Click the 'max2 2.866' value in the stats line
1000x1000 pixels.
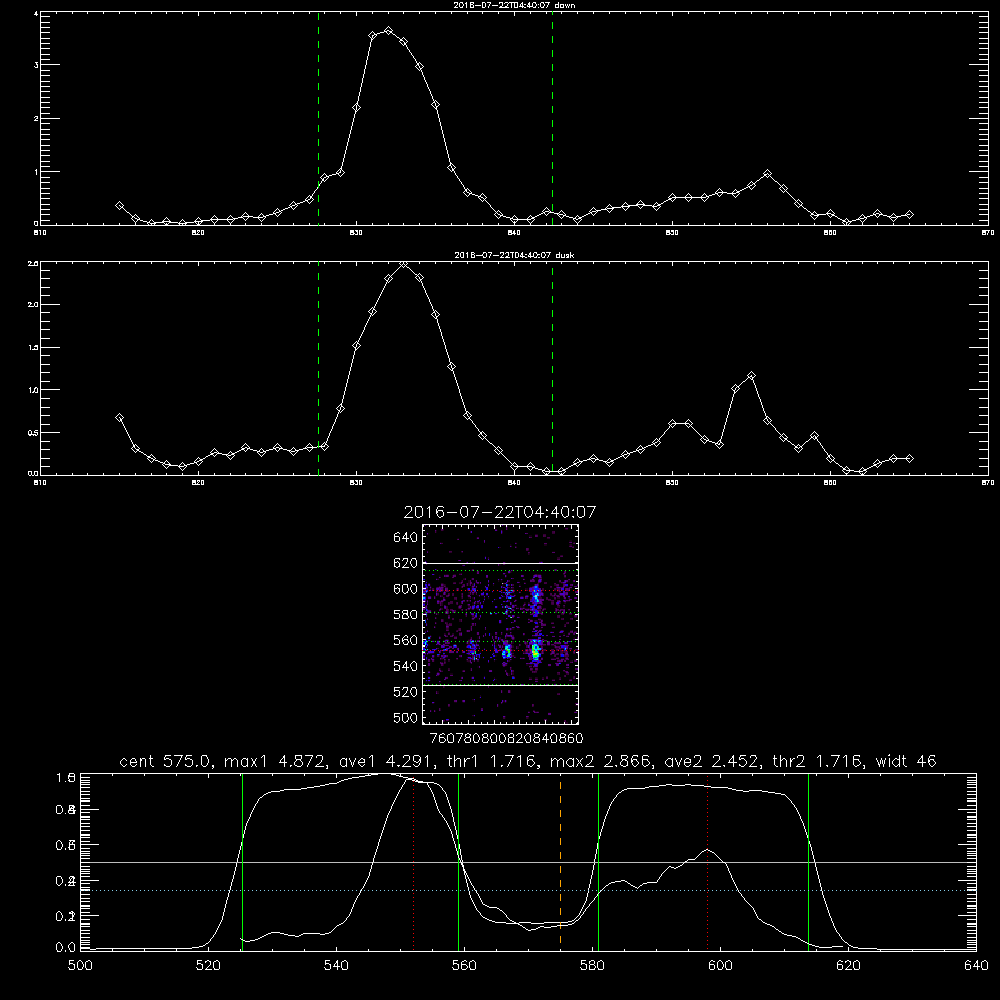point(603,761)
